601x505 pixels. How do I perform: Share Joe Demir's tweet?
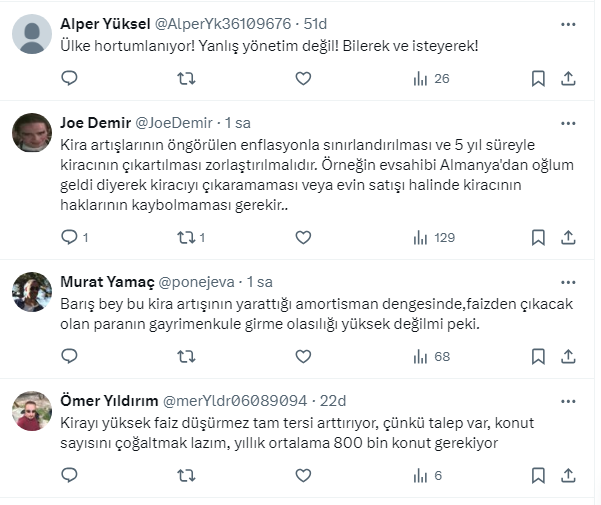coord(567,237)
